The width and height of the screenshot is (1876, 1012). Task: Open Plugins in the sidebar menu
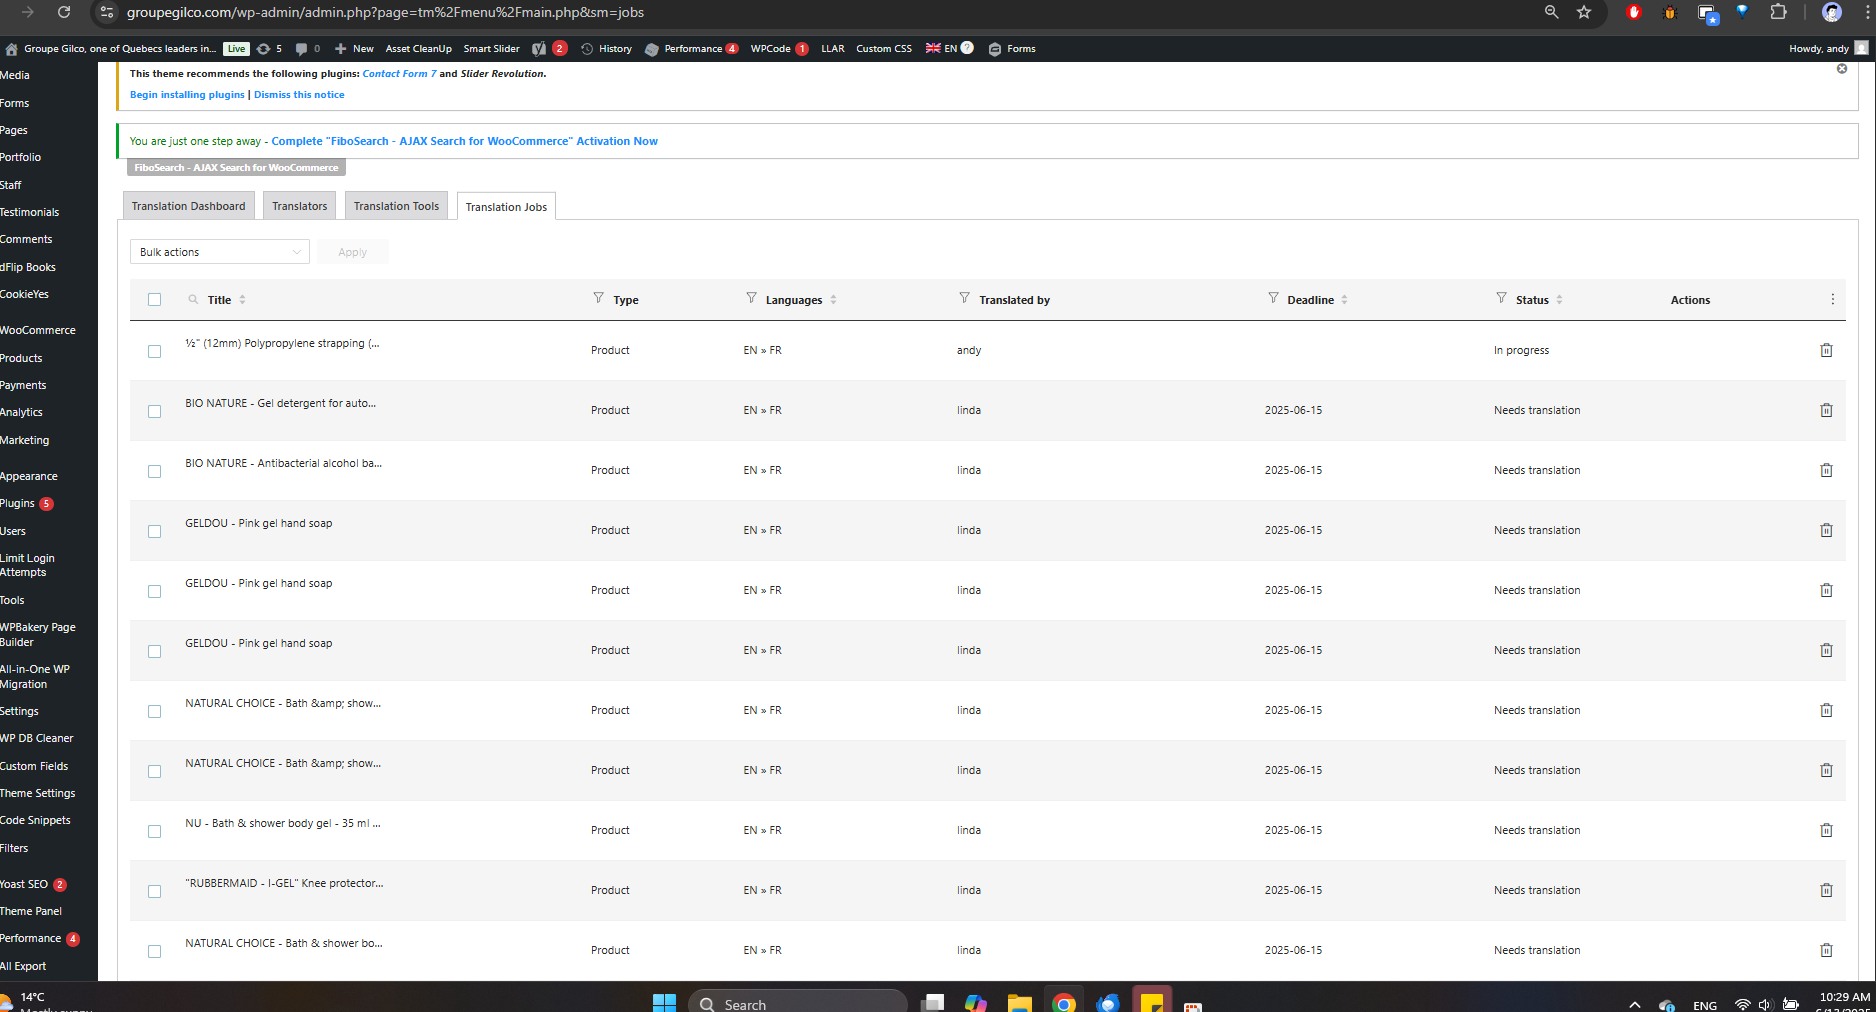(x=18, y=503)
